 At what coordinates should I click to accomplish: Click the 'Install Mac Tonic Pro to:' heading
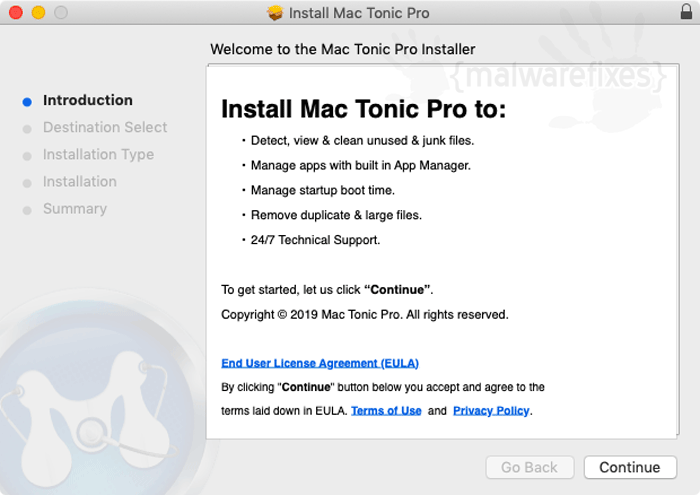pyautogui.click(x=364, y=109)
